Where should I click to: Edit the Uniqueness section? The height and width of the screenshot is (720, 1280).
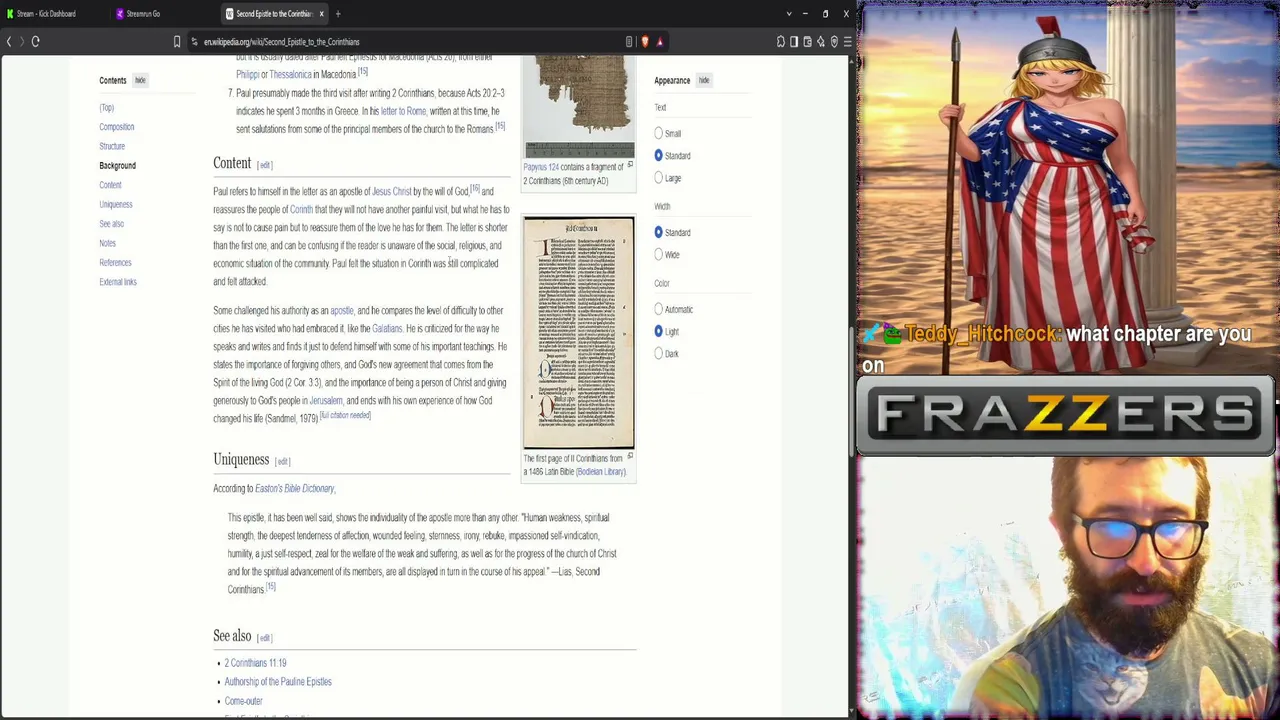[x=283, y=461]
